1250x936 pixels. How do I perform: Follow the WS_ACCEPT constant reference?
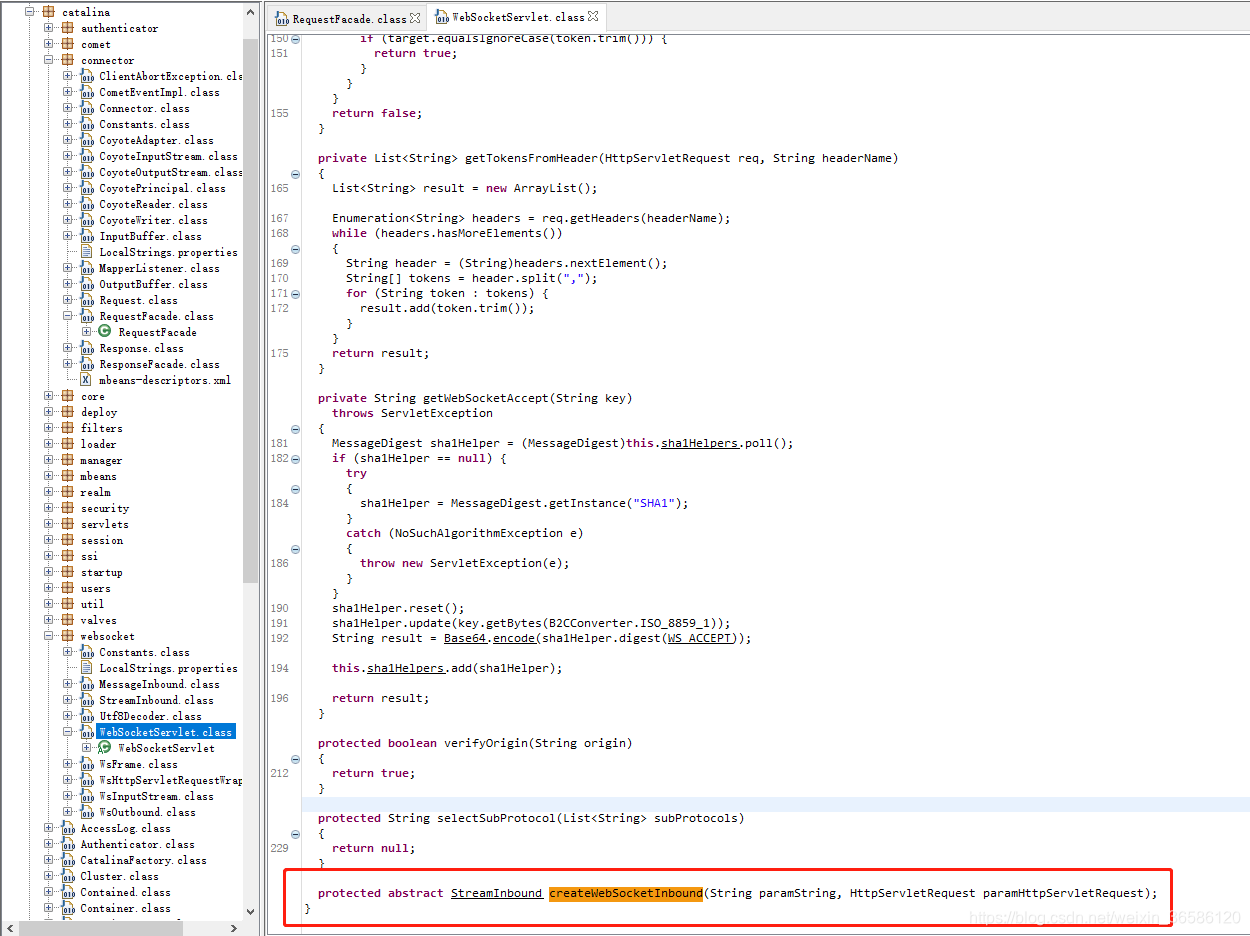[x=701, y=638]
